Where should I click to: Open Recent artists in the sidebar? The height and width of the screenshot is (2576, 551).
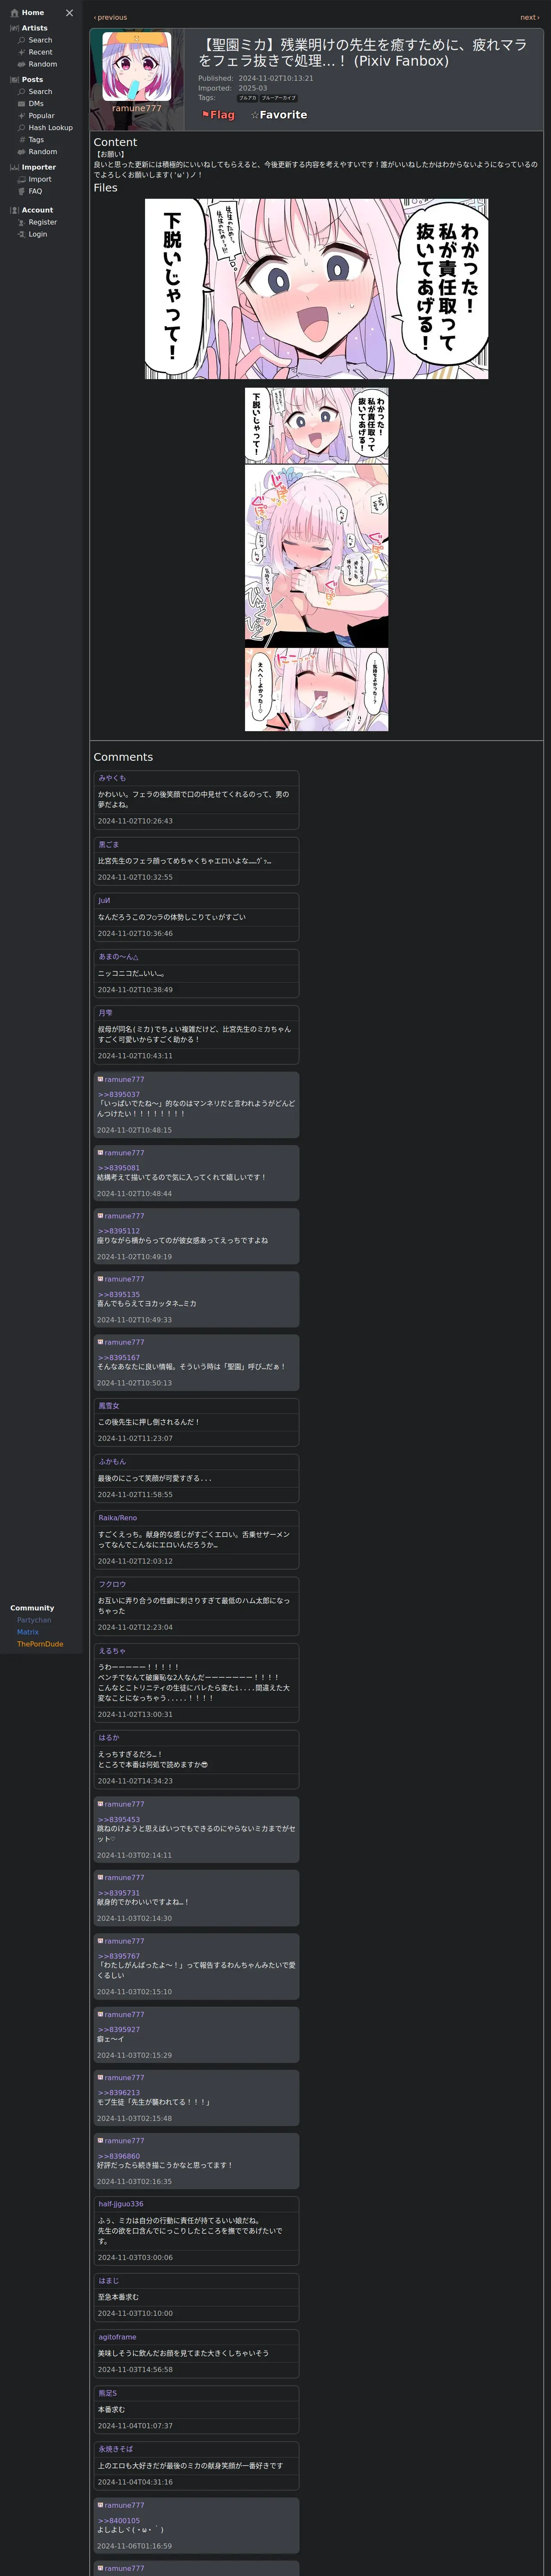pos(40,52)
